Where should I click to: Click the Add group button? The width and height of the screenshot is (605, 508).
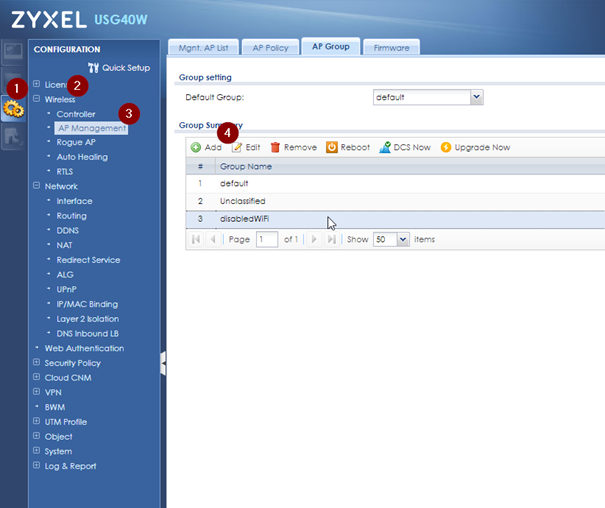[205, 147]
